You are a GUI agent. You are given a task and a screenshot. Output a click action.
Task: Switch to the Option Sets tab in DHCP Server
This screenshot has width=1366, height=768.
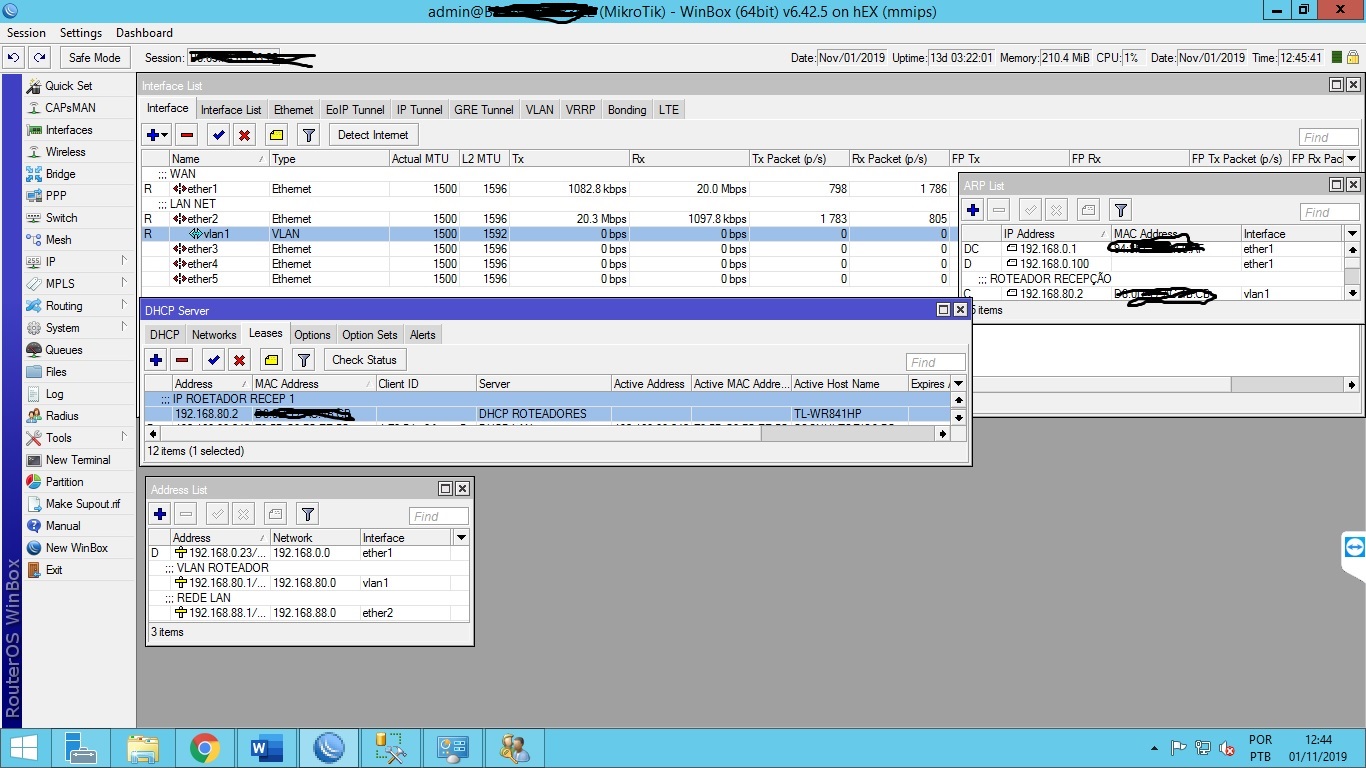[369, 335]
